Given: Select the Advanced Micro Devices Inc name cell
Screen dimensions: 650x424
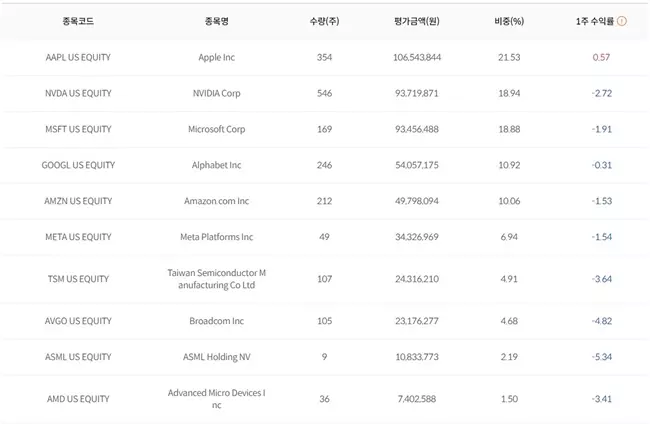Looking at the screenshot, I should pyautogui.click(x=216, y=399).
